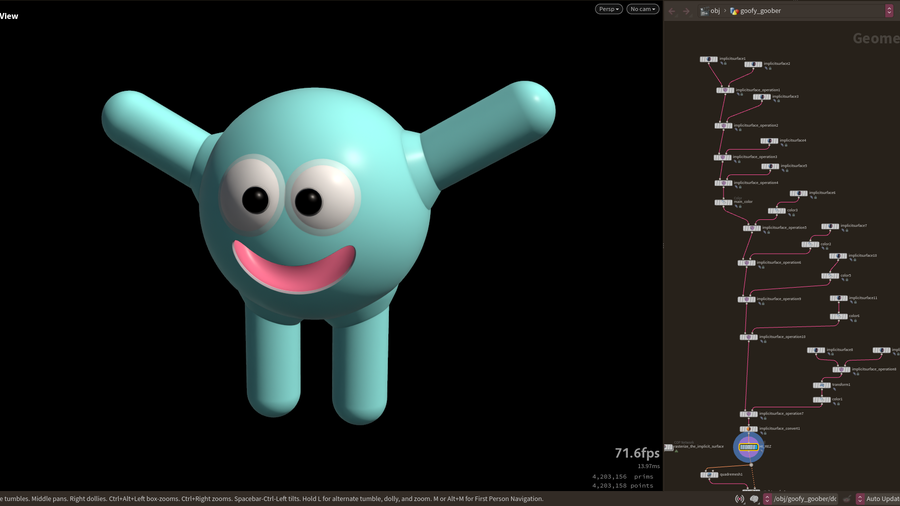Click the highlighted node with blue display ring

pyautogui.click(x=748, y=447)
